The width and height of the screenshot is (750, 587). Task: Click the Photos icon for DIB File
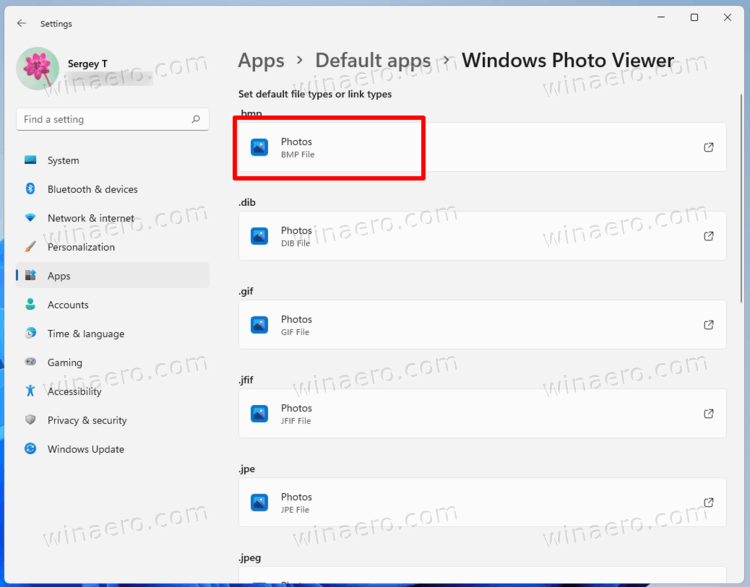pyautogui.click(x=259, y=236)
